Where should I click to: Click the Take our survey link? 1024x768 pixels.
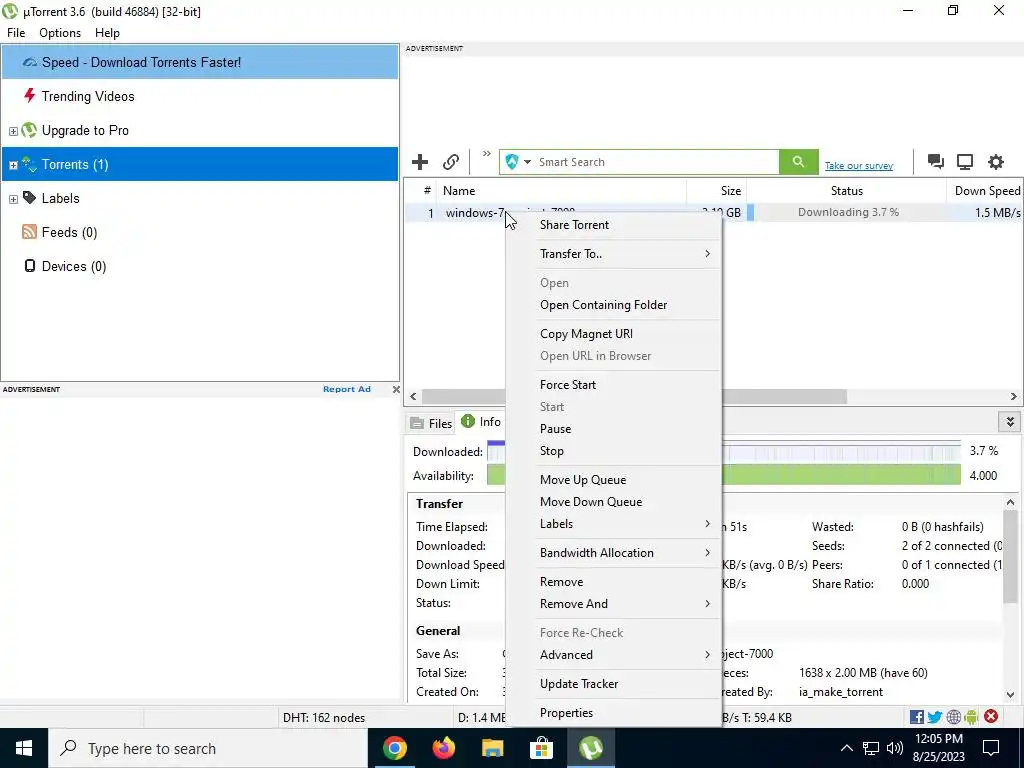coord(859,166)
